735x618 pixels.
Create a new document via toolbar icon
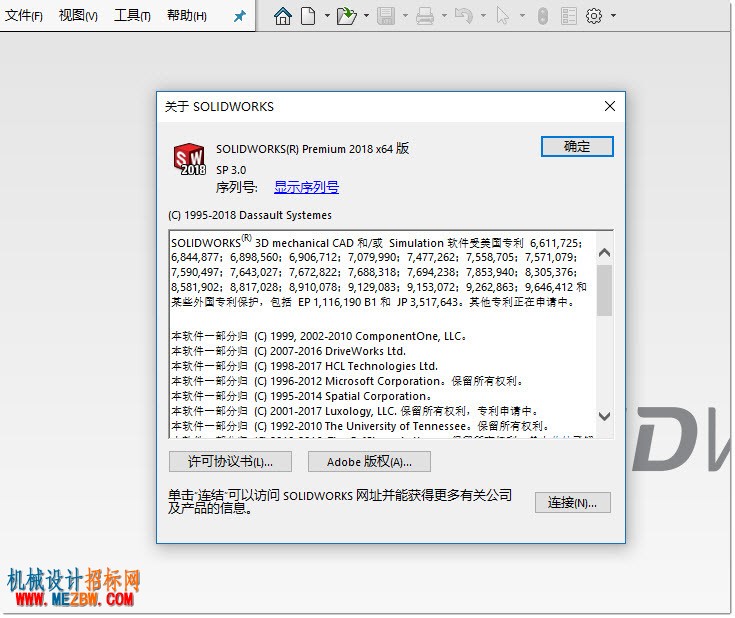[x=308, y=16]
